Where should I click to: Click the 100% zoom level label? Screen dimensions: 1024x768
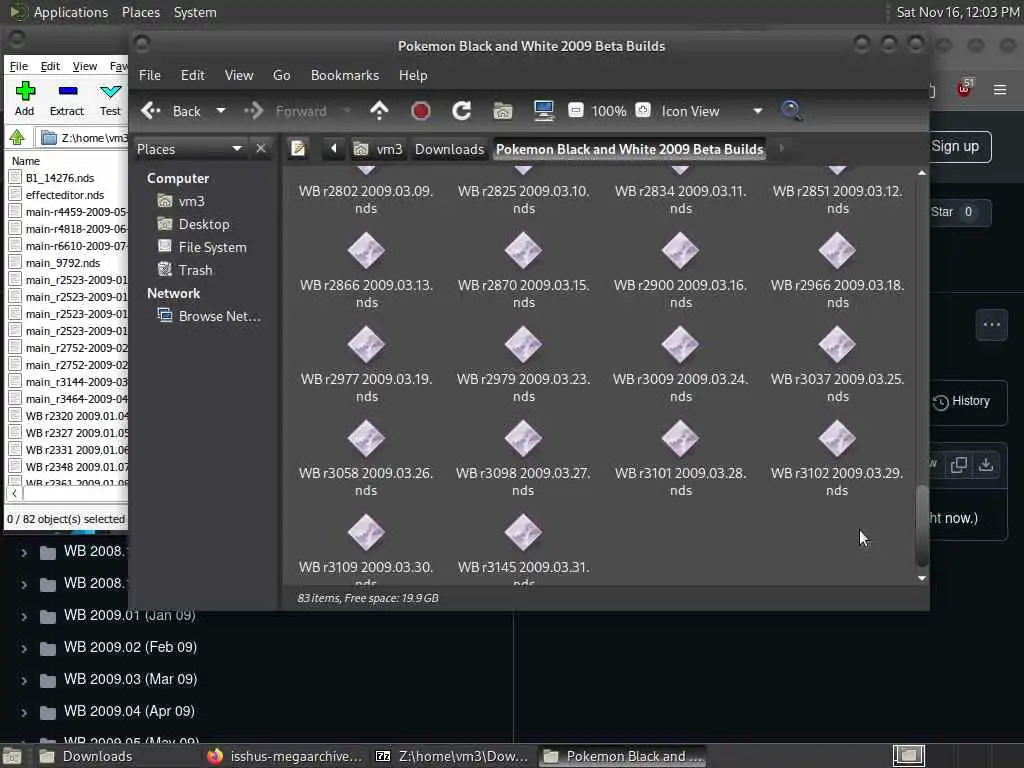609,111
